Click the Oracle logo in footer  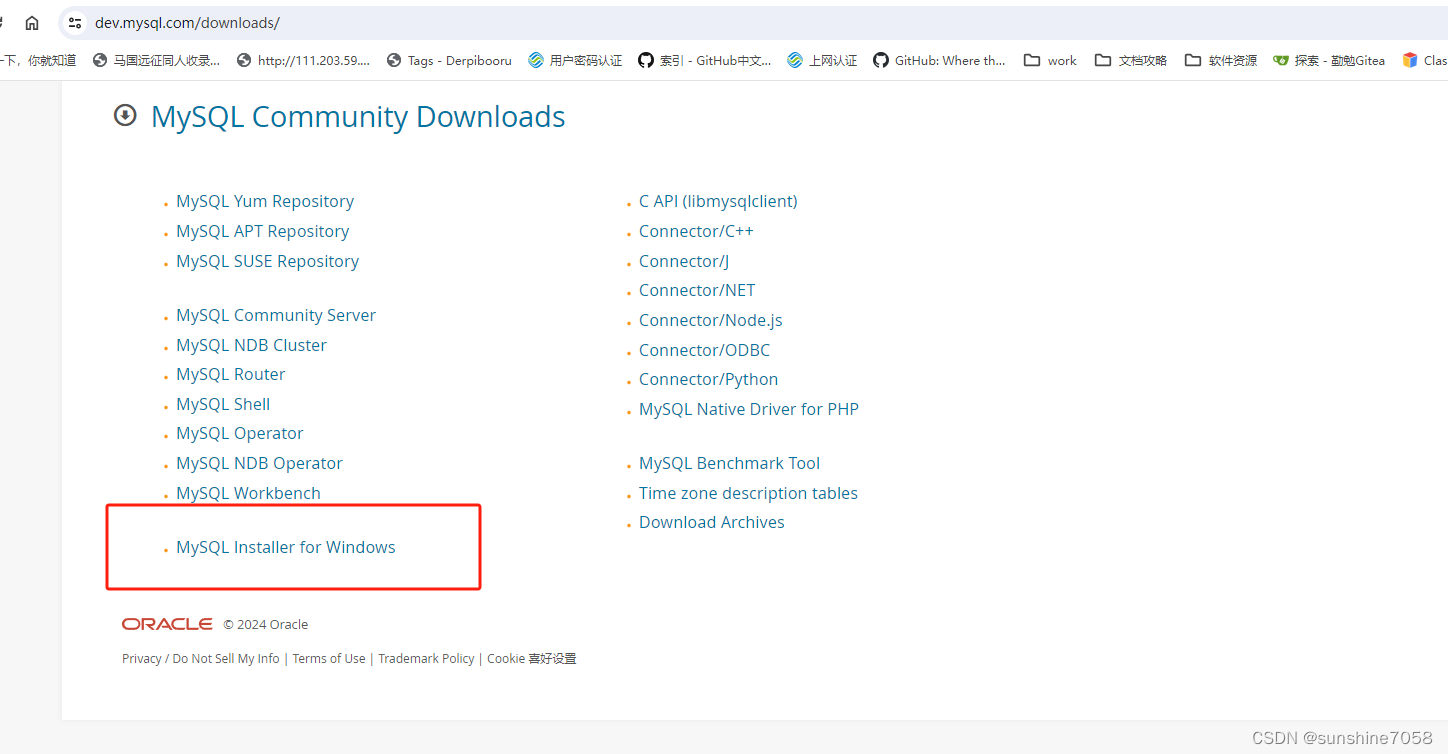point(167,624)
